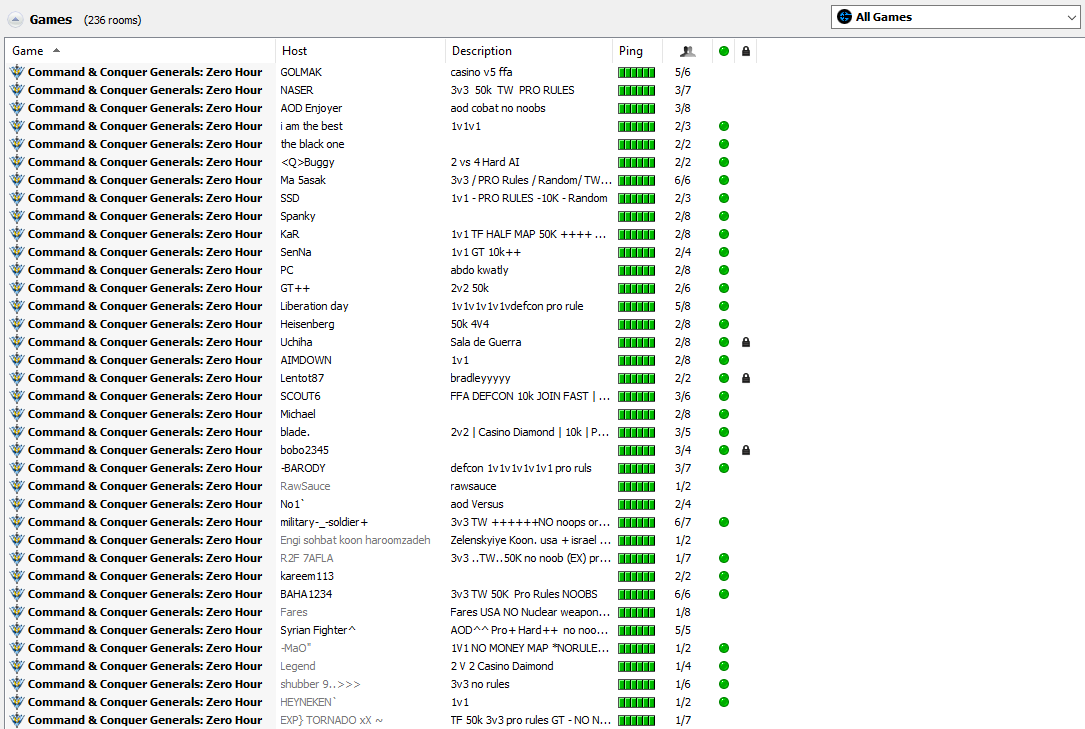Select host 'AIMDOWN'
Screen dimensions: 1085x729
pos(306,360)
